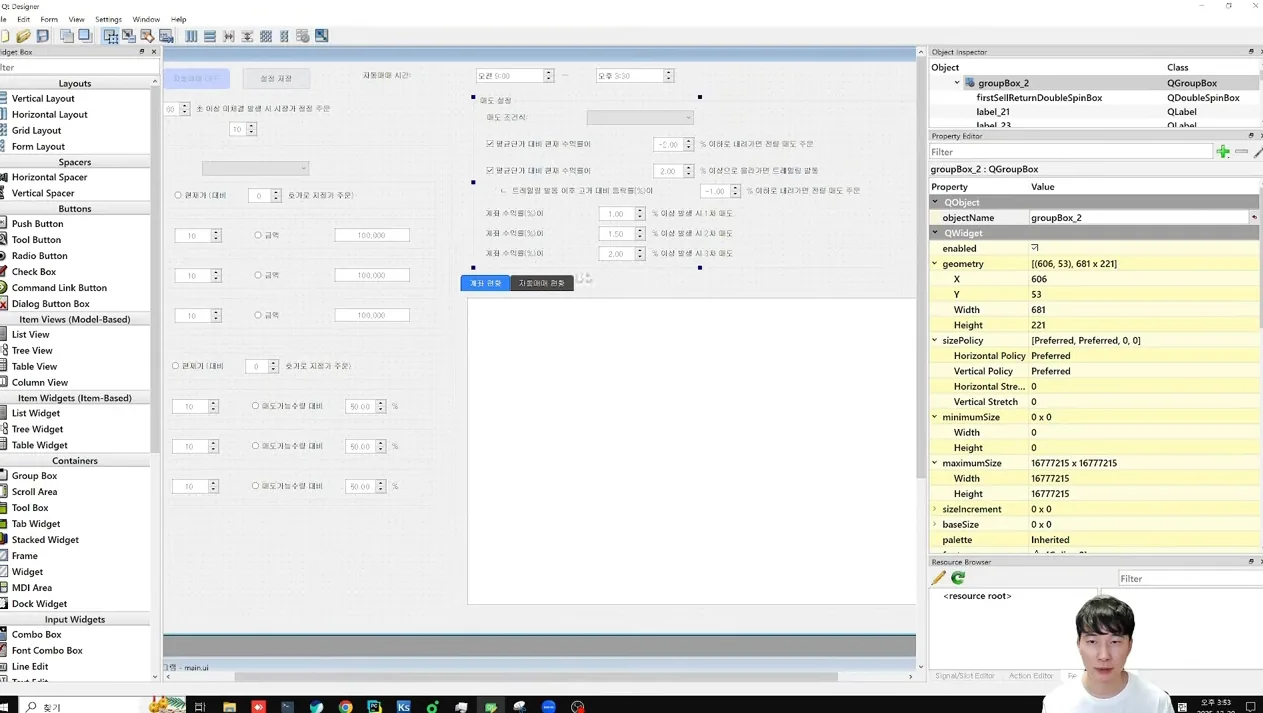
Task: Click the Open form folder icon
Action: [24, 36]
